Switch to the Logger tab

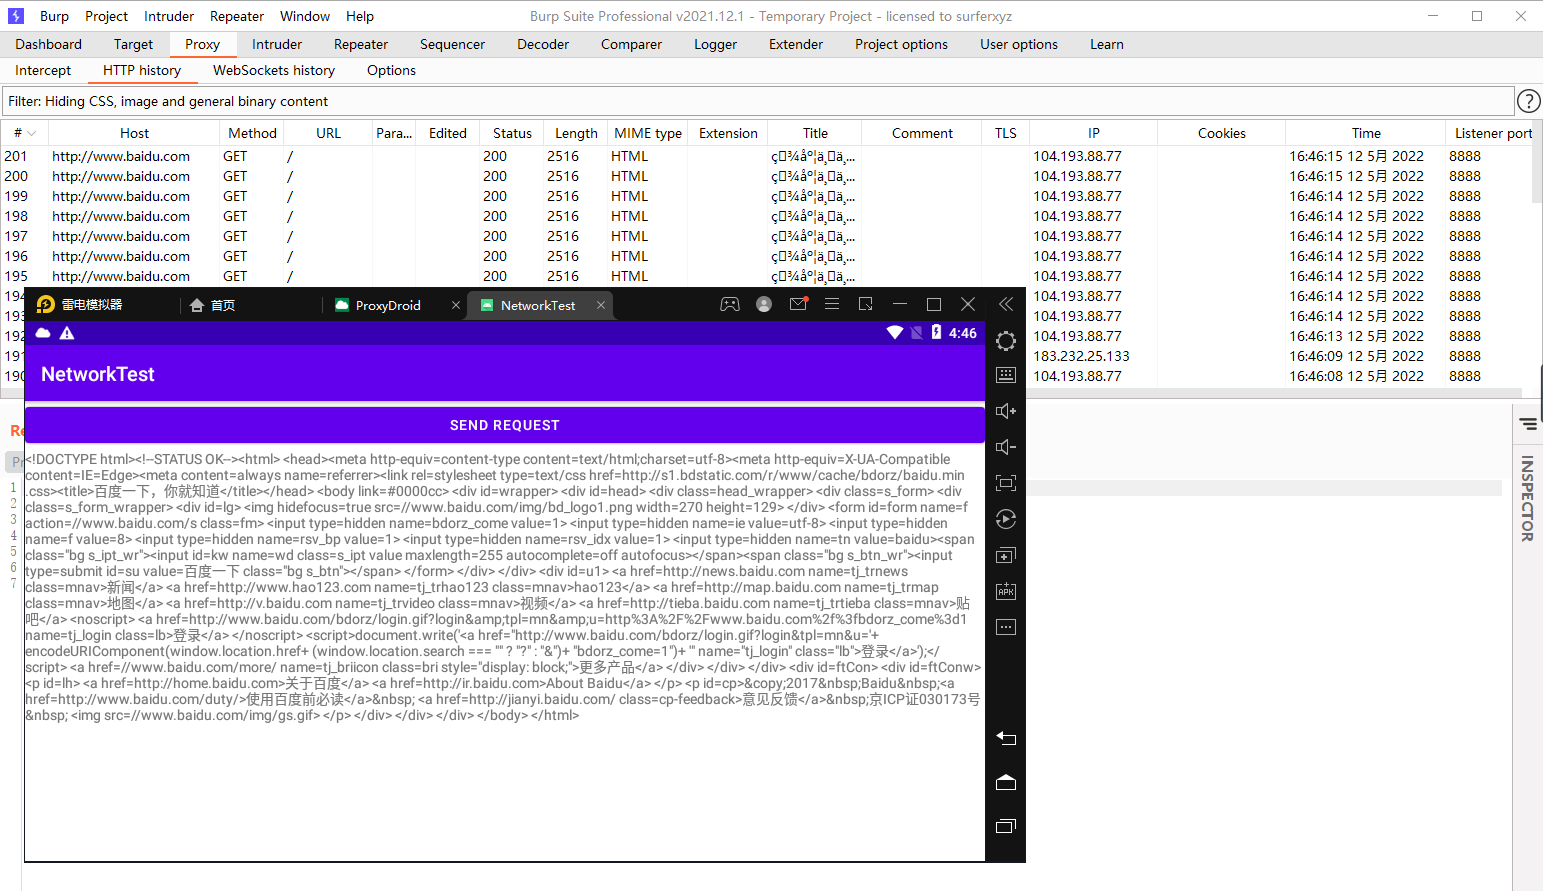pyautogui.click(x=715, y=44)
